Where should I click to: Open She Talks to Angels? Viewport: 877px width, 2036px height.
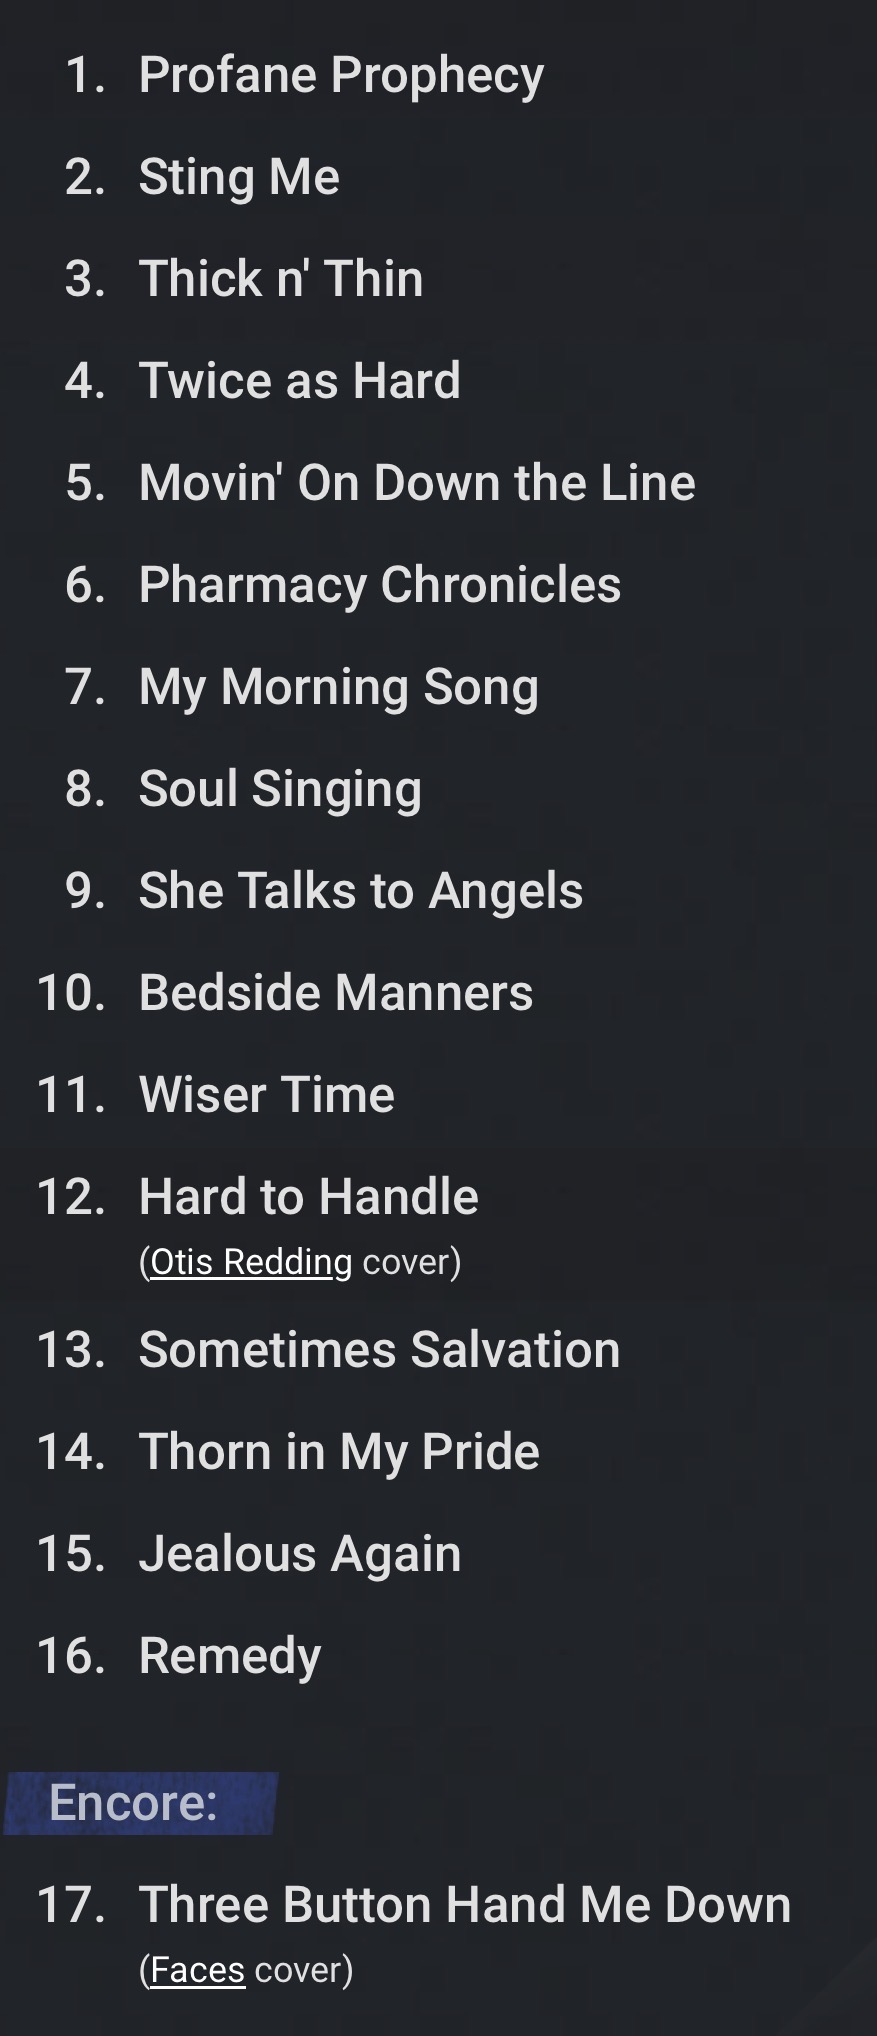(360, 891)
